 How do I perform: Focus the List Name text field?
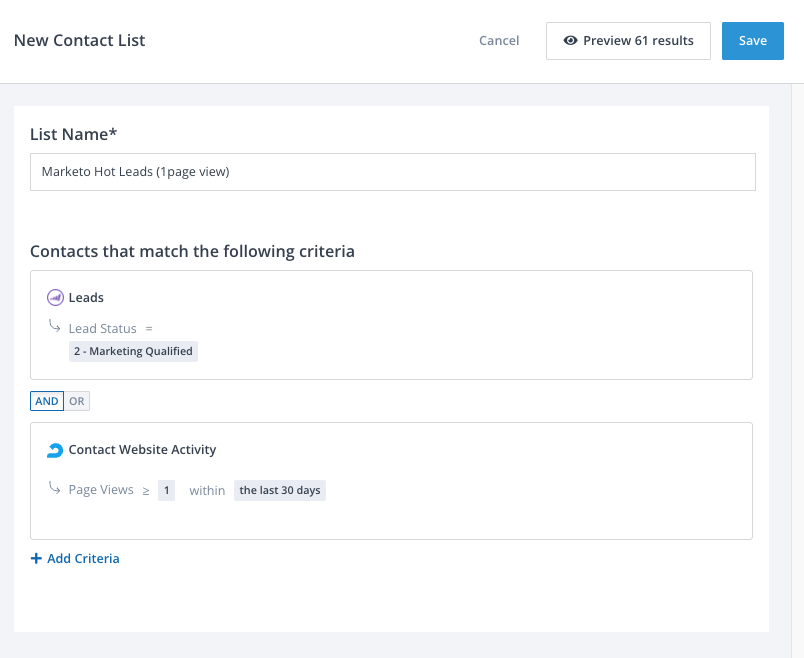tap(392, 172)
